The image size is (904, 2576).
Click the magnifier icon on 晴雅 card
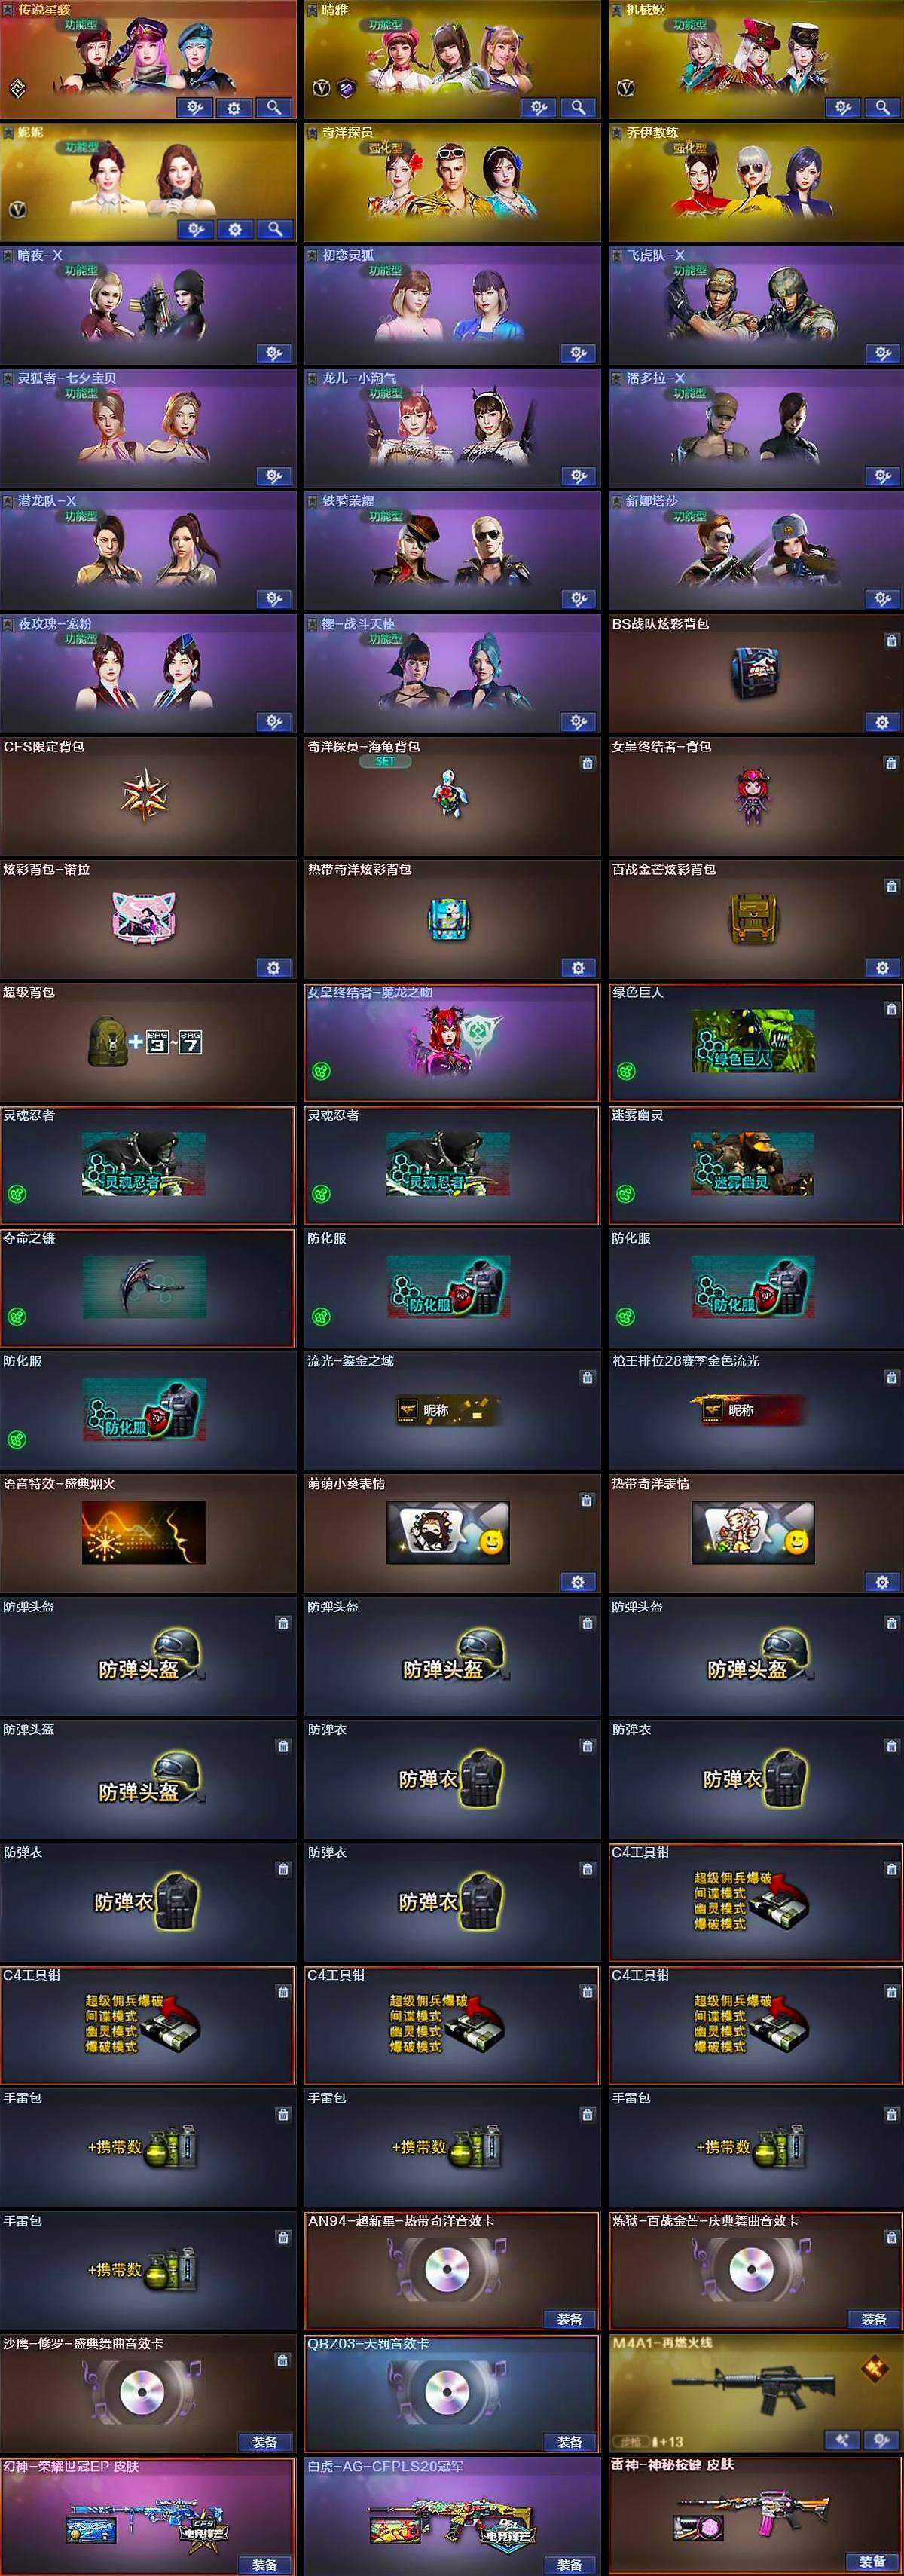tap(578, 107)
